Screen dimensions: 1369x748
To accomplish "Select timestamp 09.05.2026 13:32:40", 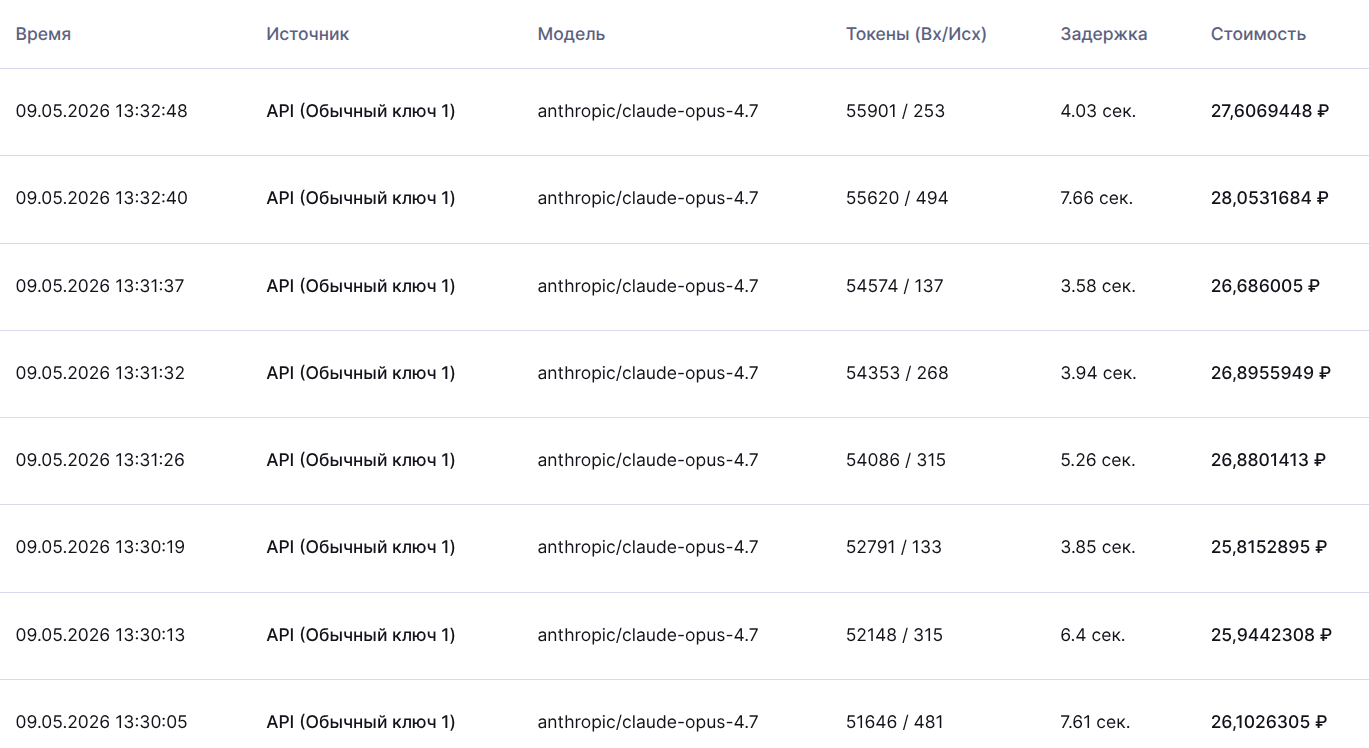I will coord(101,198).
